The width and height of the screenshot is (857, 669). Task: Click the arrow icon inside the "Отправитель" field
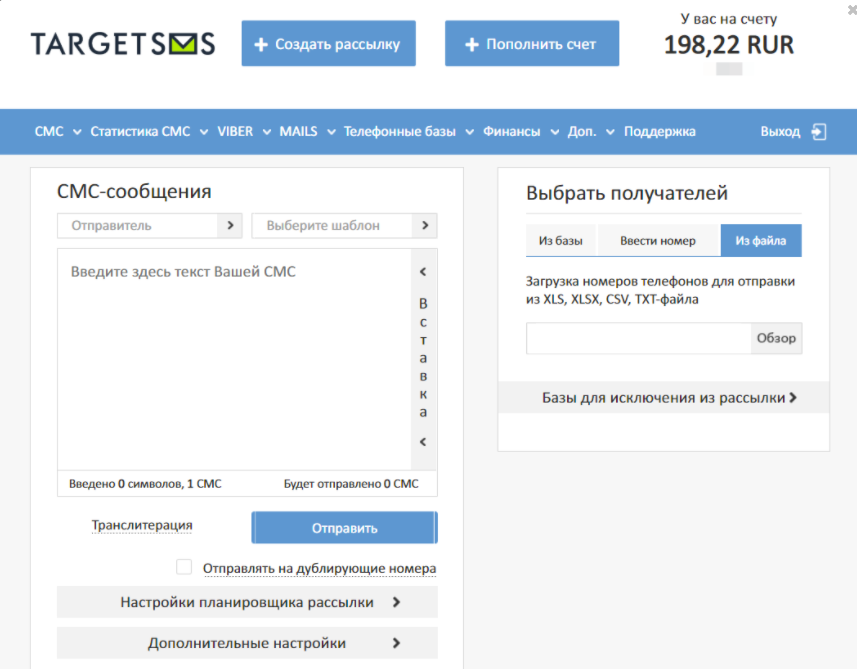(232, 225)
